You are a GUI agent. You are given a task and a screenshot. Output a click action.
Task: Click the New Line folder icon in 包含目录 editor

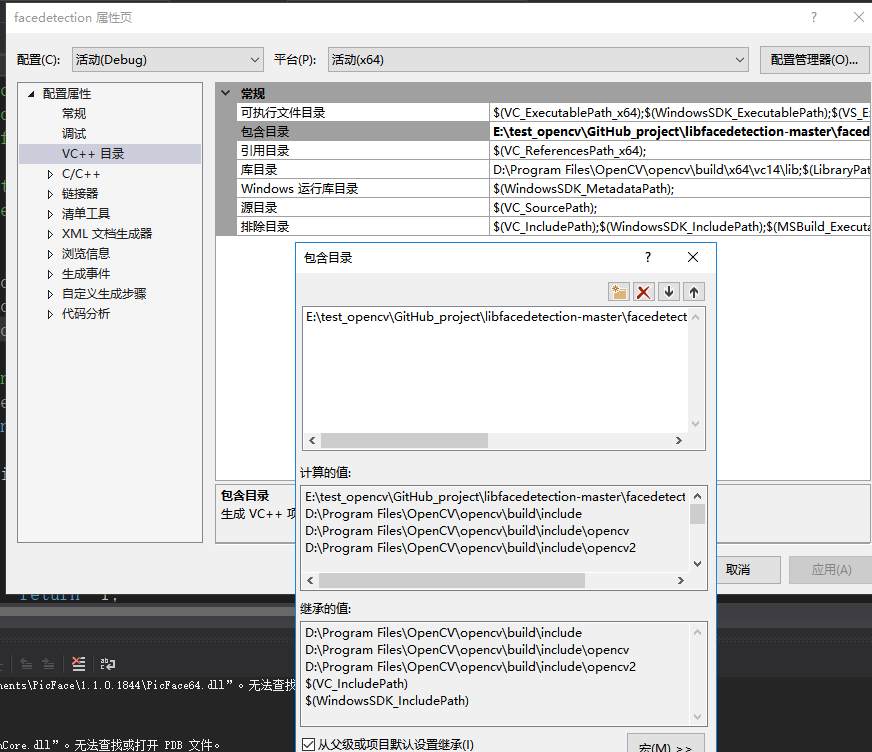(619, 291)
